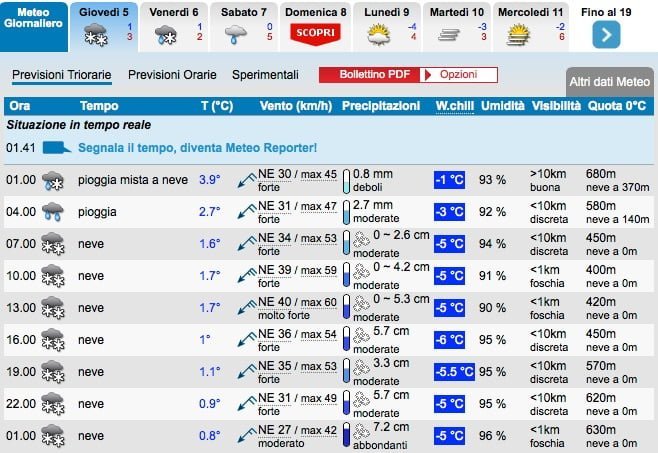Click the wind arrow for NE 31 / max 47

tap(247, 212)
